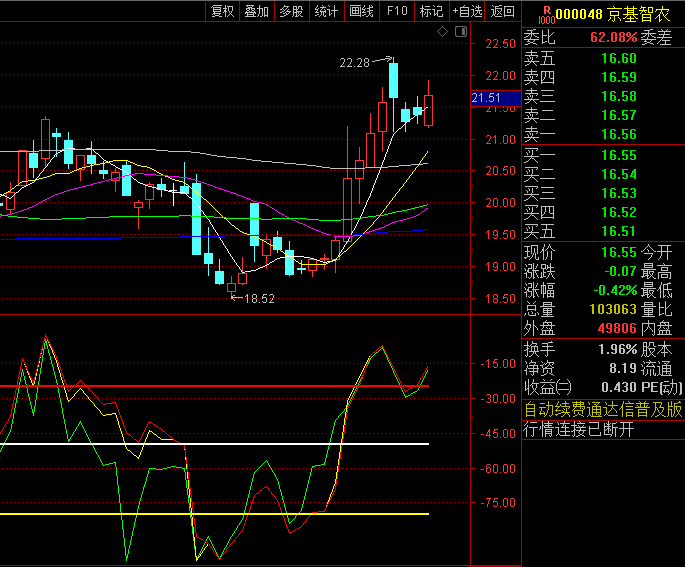Image resolution: width=685 pixels, height=567 pixels.
Task: Click the -75.00 indicator axis label
Action: (x=498, y=503)
